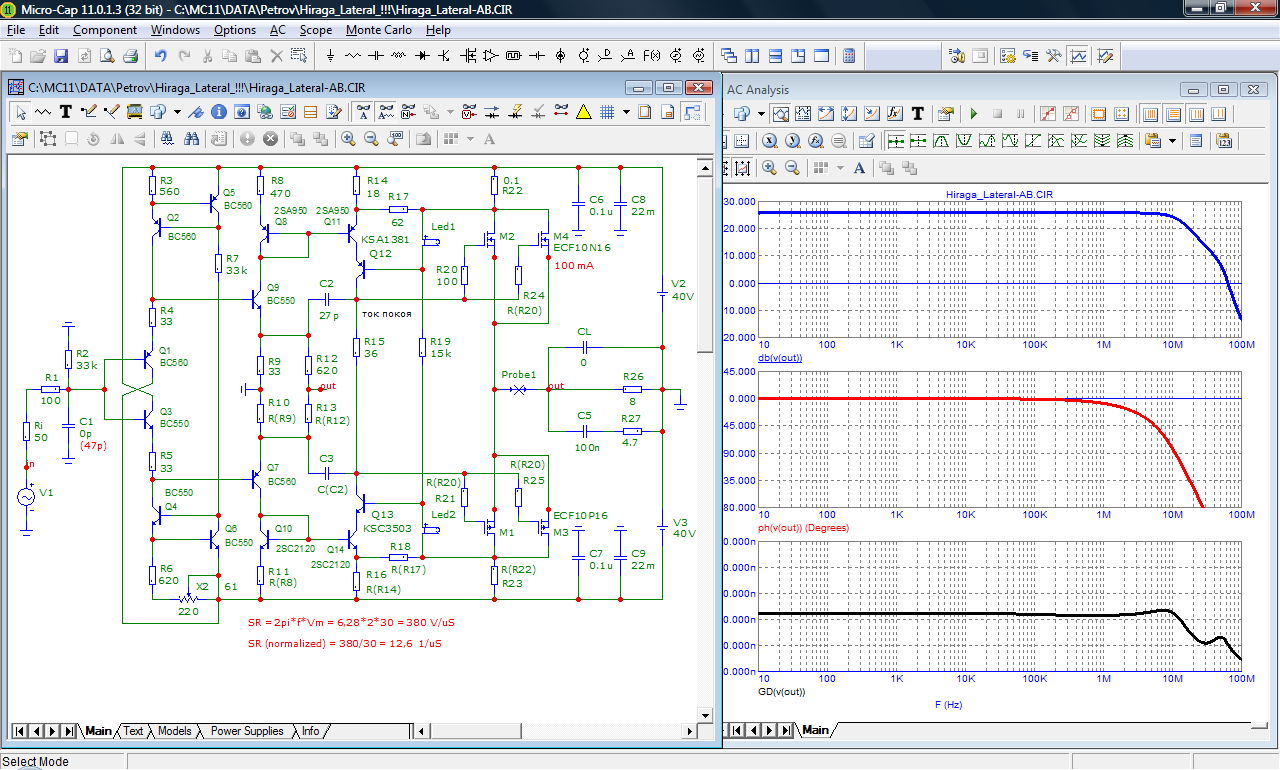Toggle the analysis plot button in top toolbar
The width and height of the screenshot is (1280, 770).
[x=1079, y=56]
